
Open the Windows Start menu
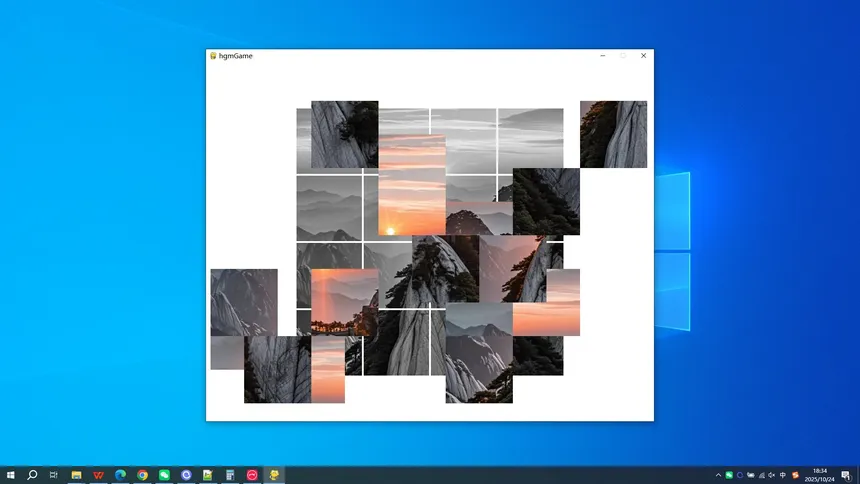click(10, 475)
